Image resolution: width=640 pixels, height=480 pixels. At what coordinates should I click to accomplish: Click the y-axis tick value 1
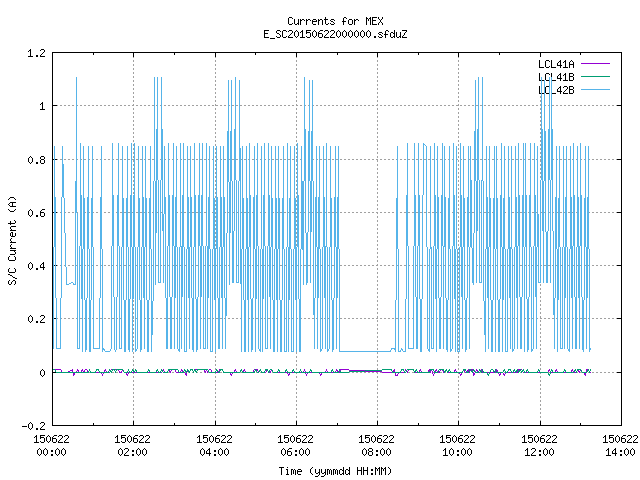coord(42,107)
